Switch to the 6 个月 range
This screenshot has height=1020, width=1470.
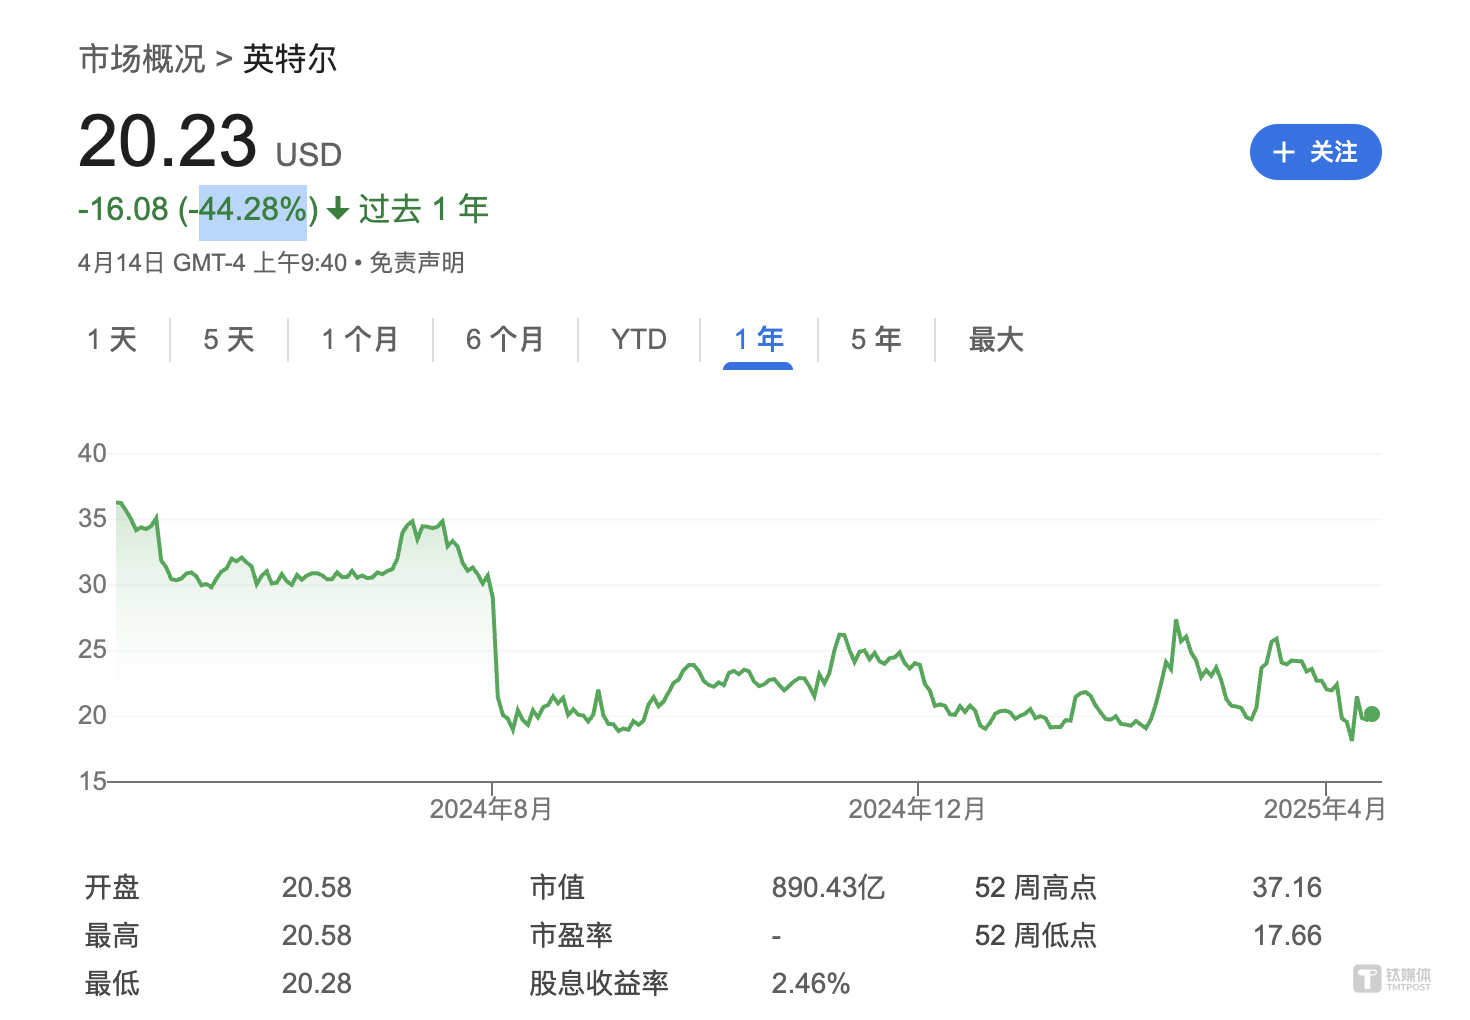(x=505, y=340)
